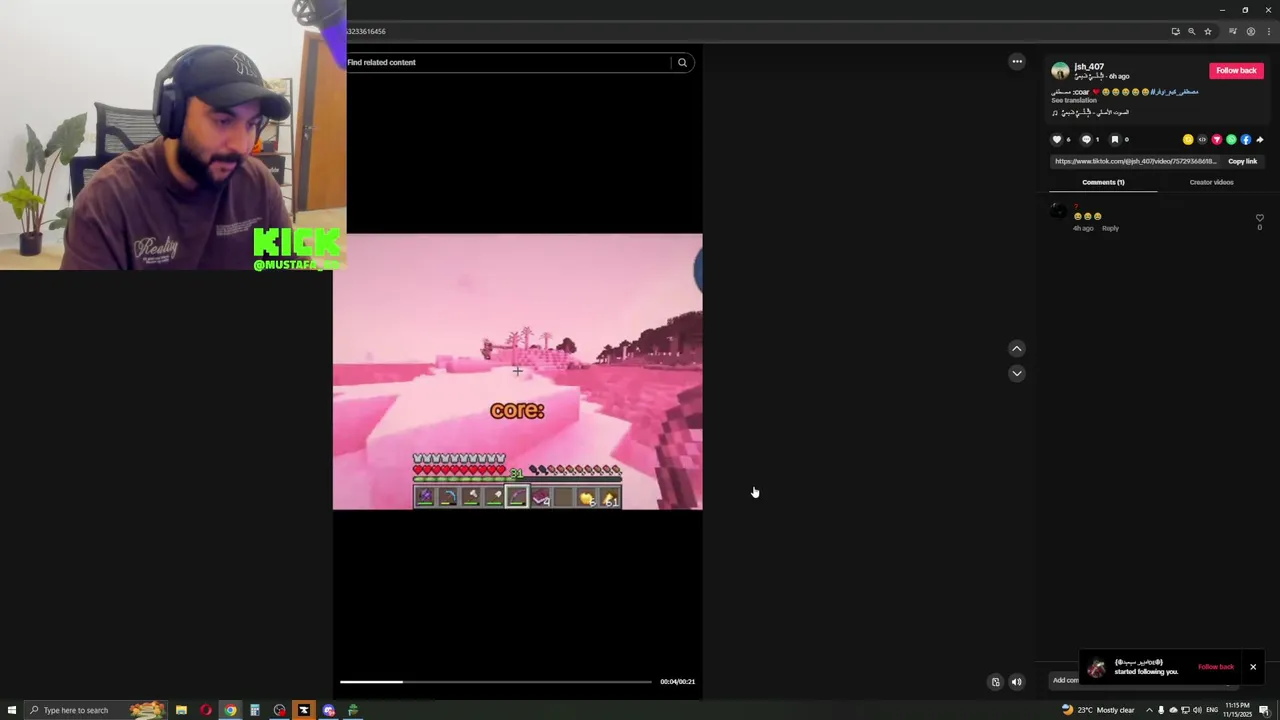The width and height of the screenshot is (1280, 720).
Task: Open File Explorer from taskbar
Action: click(181, 710)
